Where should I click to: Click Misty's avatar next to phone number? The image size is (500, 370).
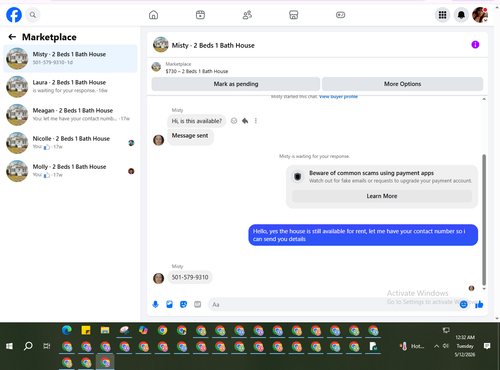(158, 278)
